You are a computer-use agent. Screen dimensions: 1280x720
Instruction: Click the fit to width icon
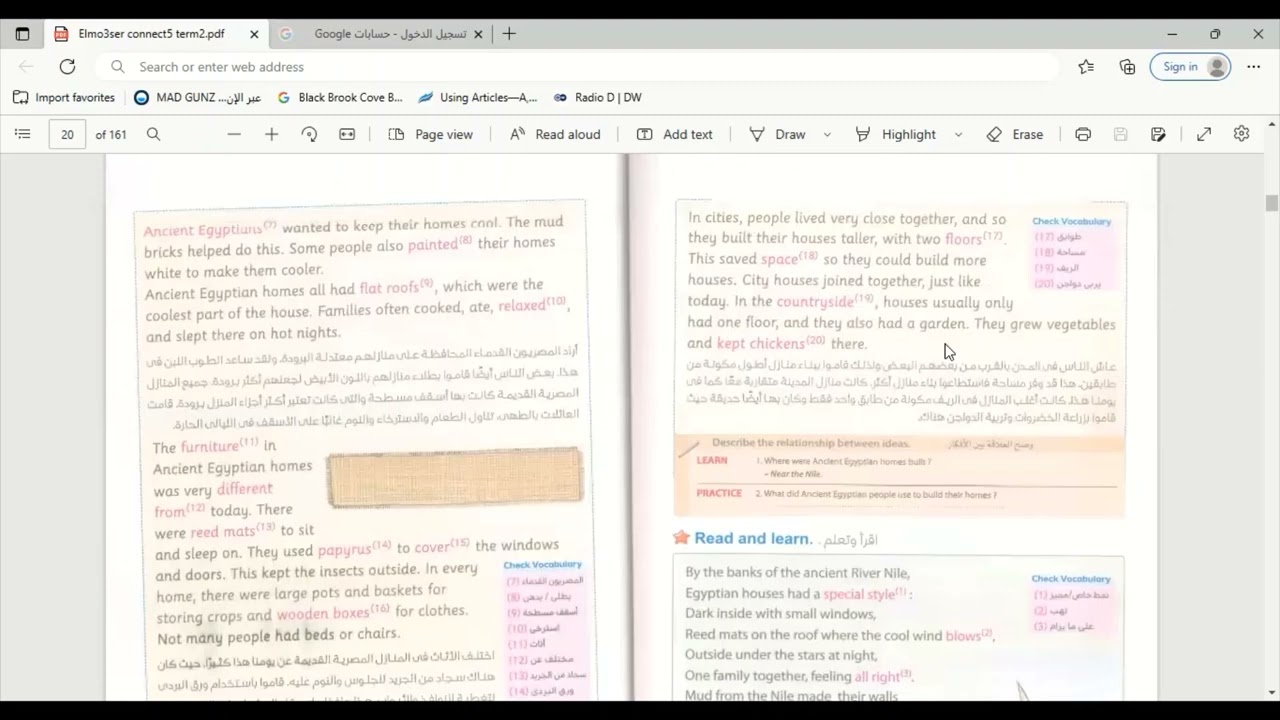coord(347,134)
